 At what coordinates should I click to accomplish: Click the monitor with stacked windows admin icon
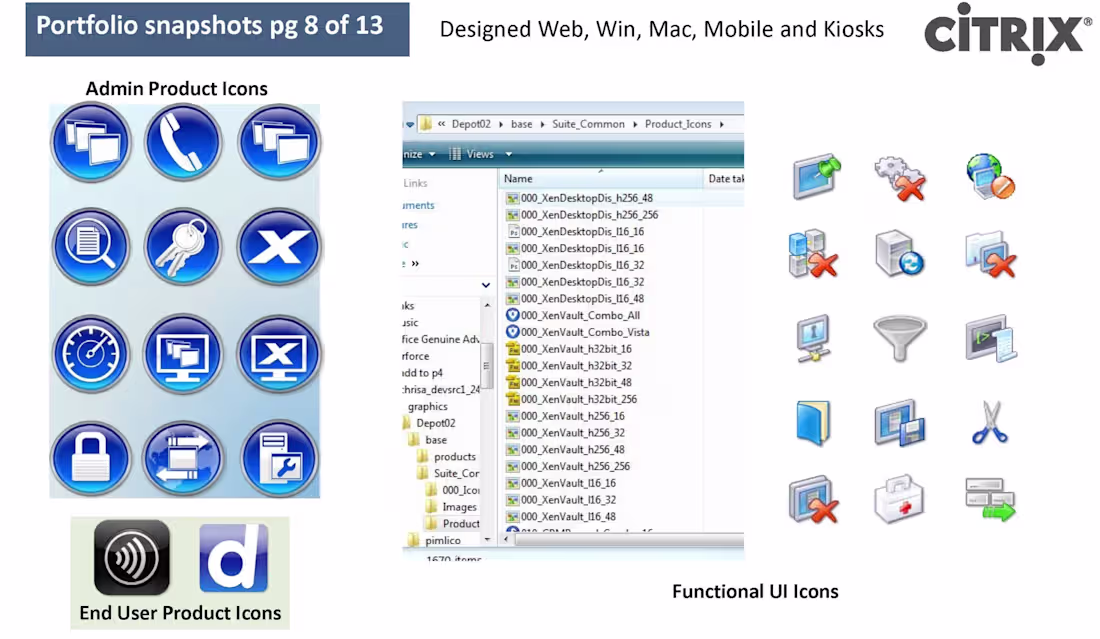[x=183, y=354]
